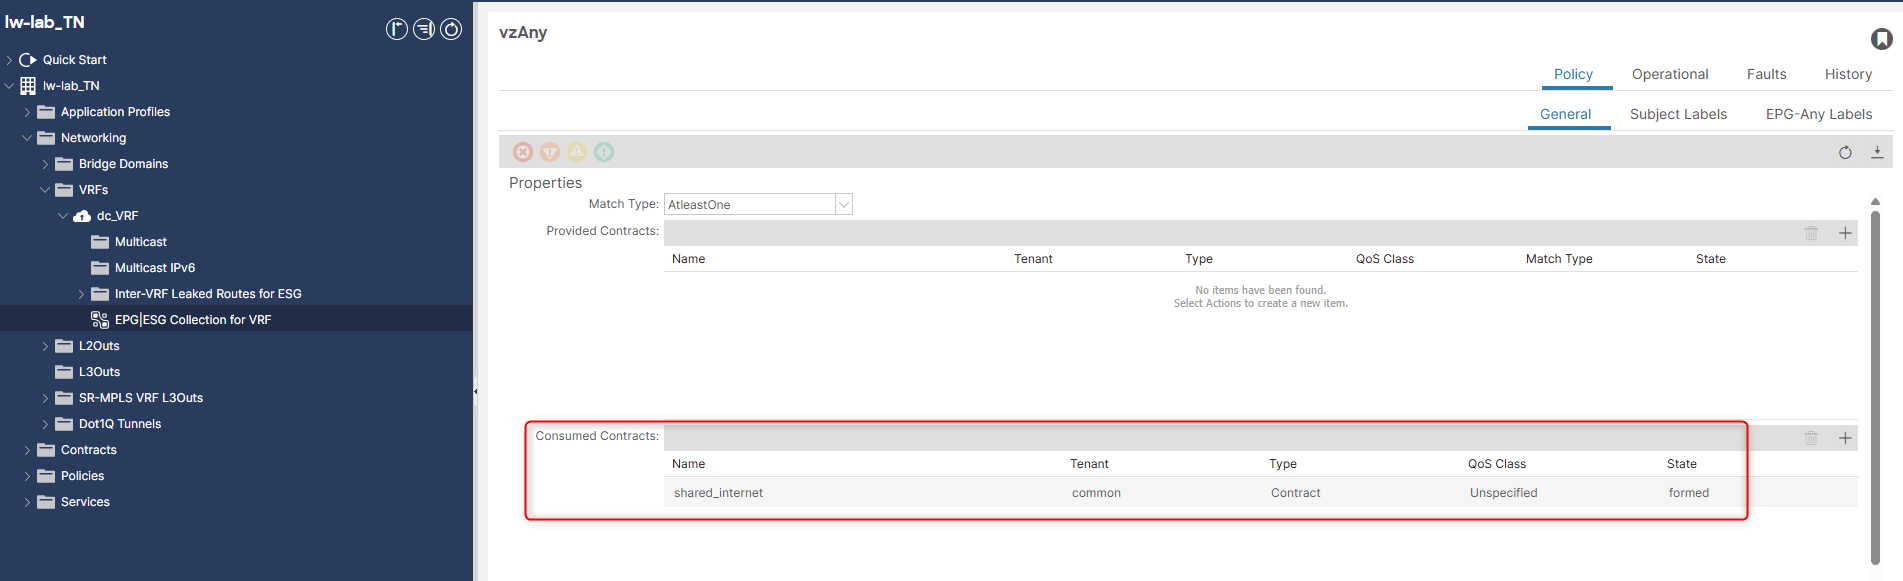The height and width of the screenshot is (581, 1903).
Task: Switch to the Operational tab
Action: (1669, 74)
